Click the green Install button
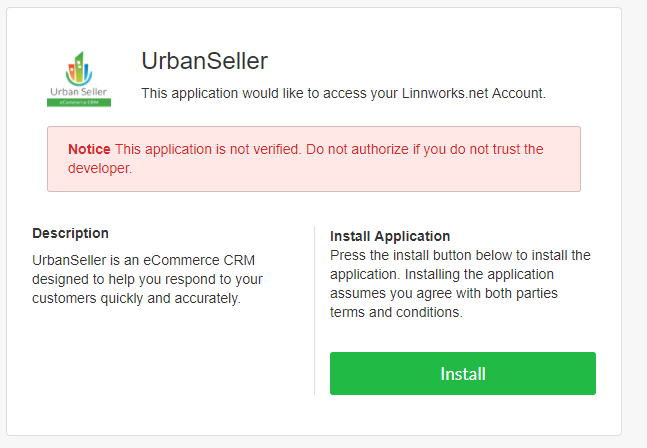Screen dimensions: 647x448 tap(462, 373)
